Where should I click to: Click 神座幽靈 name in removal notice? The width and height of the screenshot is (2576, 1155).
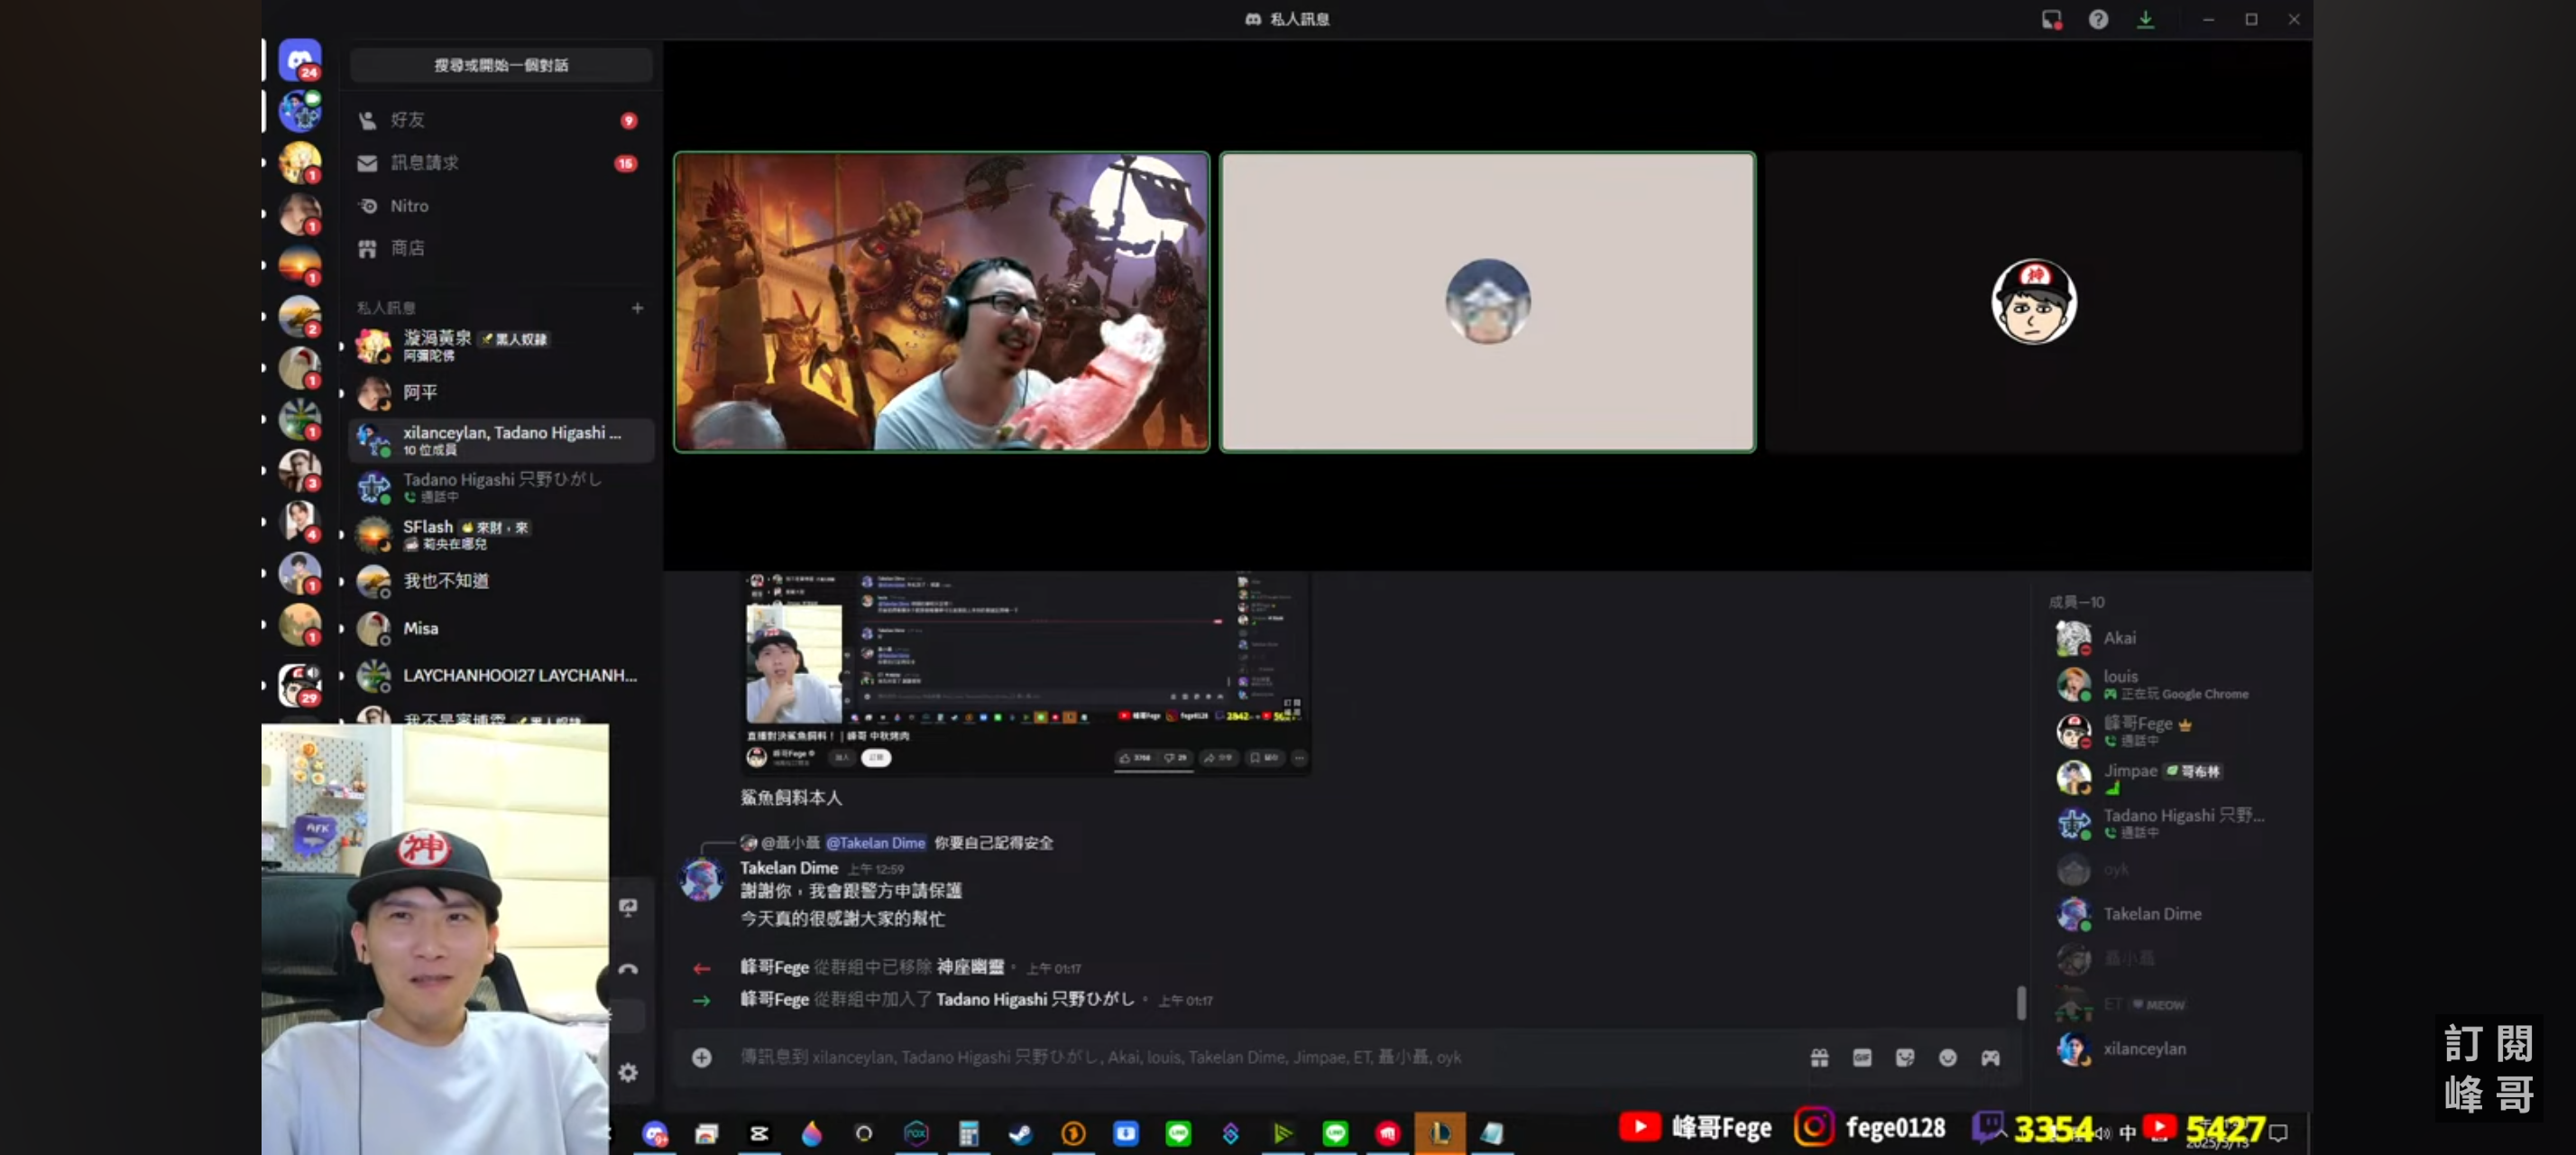coord(970,966)
